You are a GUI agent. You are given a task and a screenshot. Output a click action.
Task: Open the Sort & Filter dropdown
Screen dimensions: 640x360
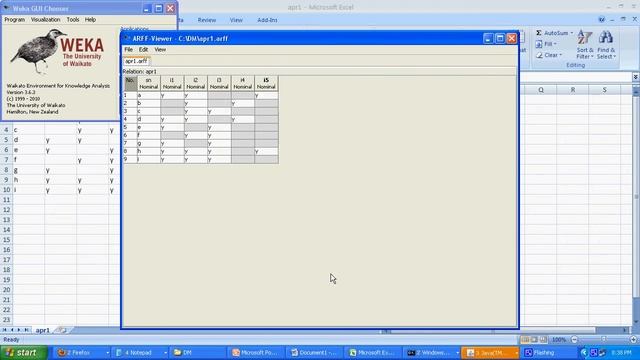[584, 45]
